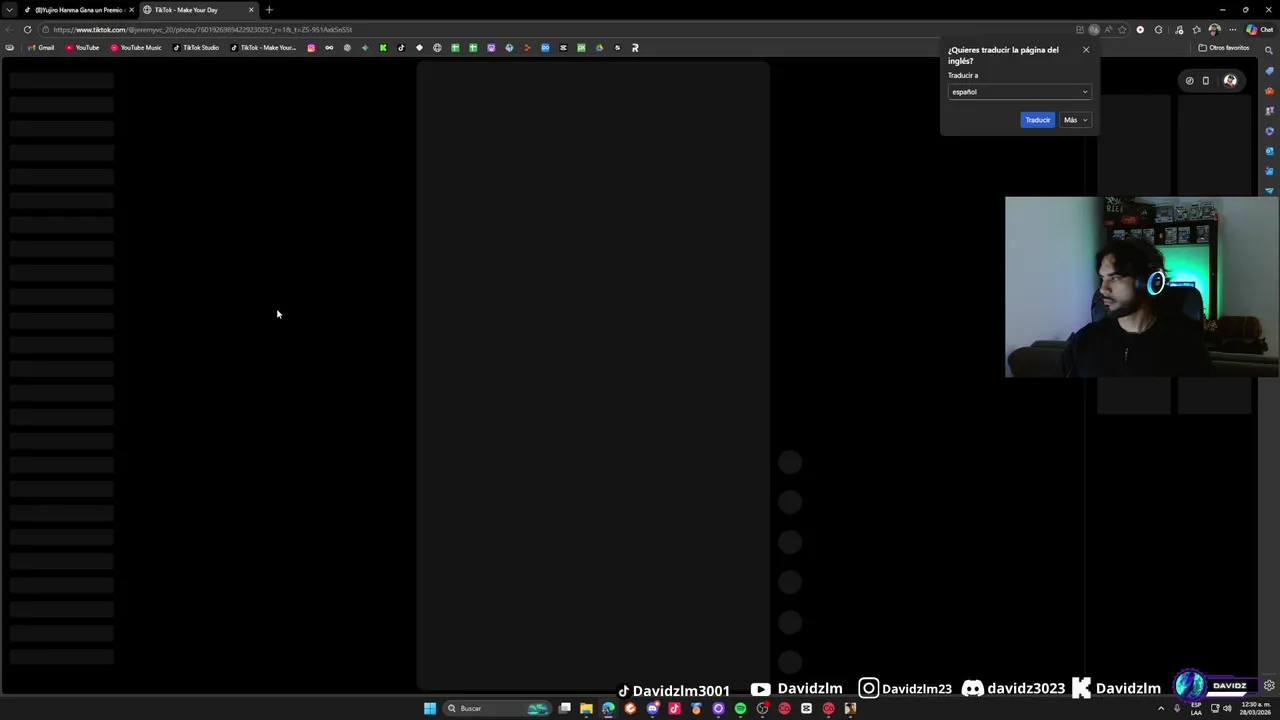Open the Edge profile avatar
This screenshot has width=1280, height=720.
pos(1214,30)
